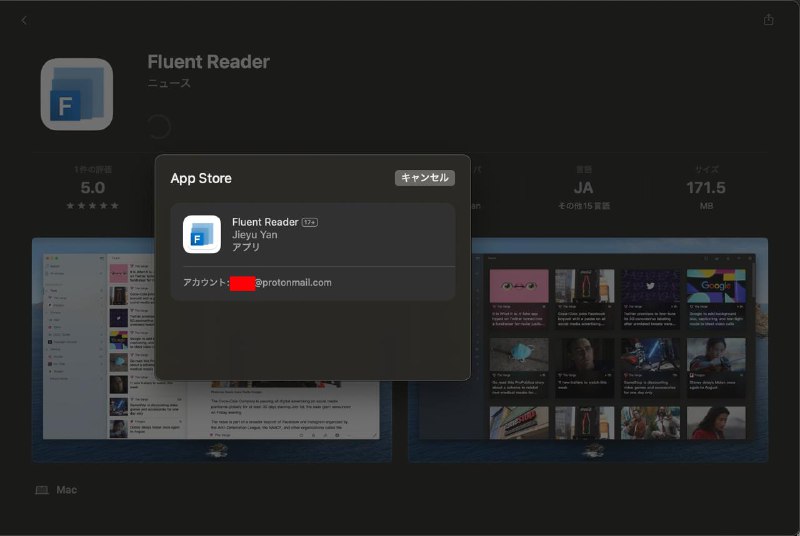
Task: Open the share icon at top right
Action: pyautogui.click(x=768, y=20)
